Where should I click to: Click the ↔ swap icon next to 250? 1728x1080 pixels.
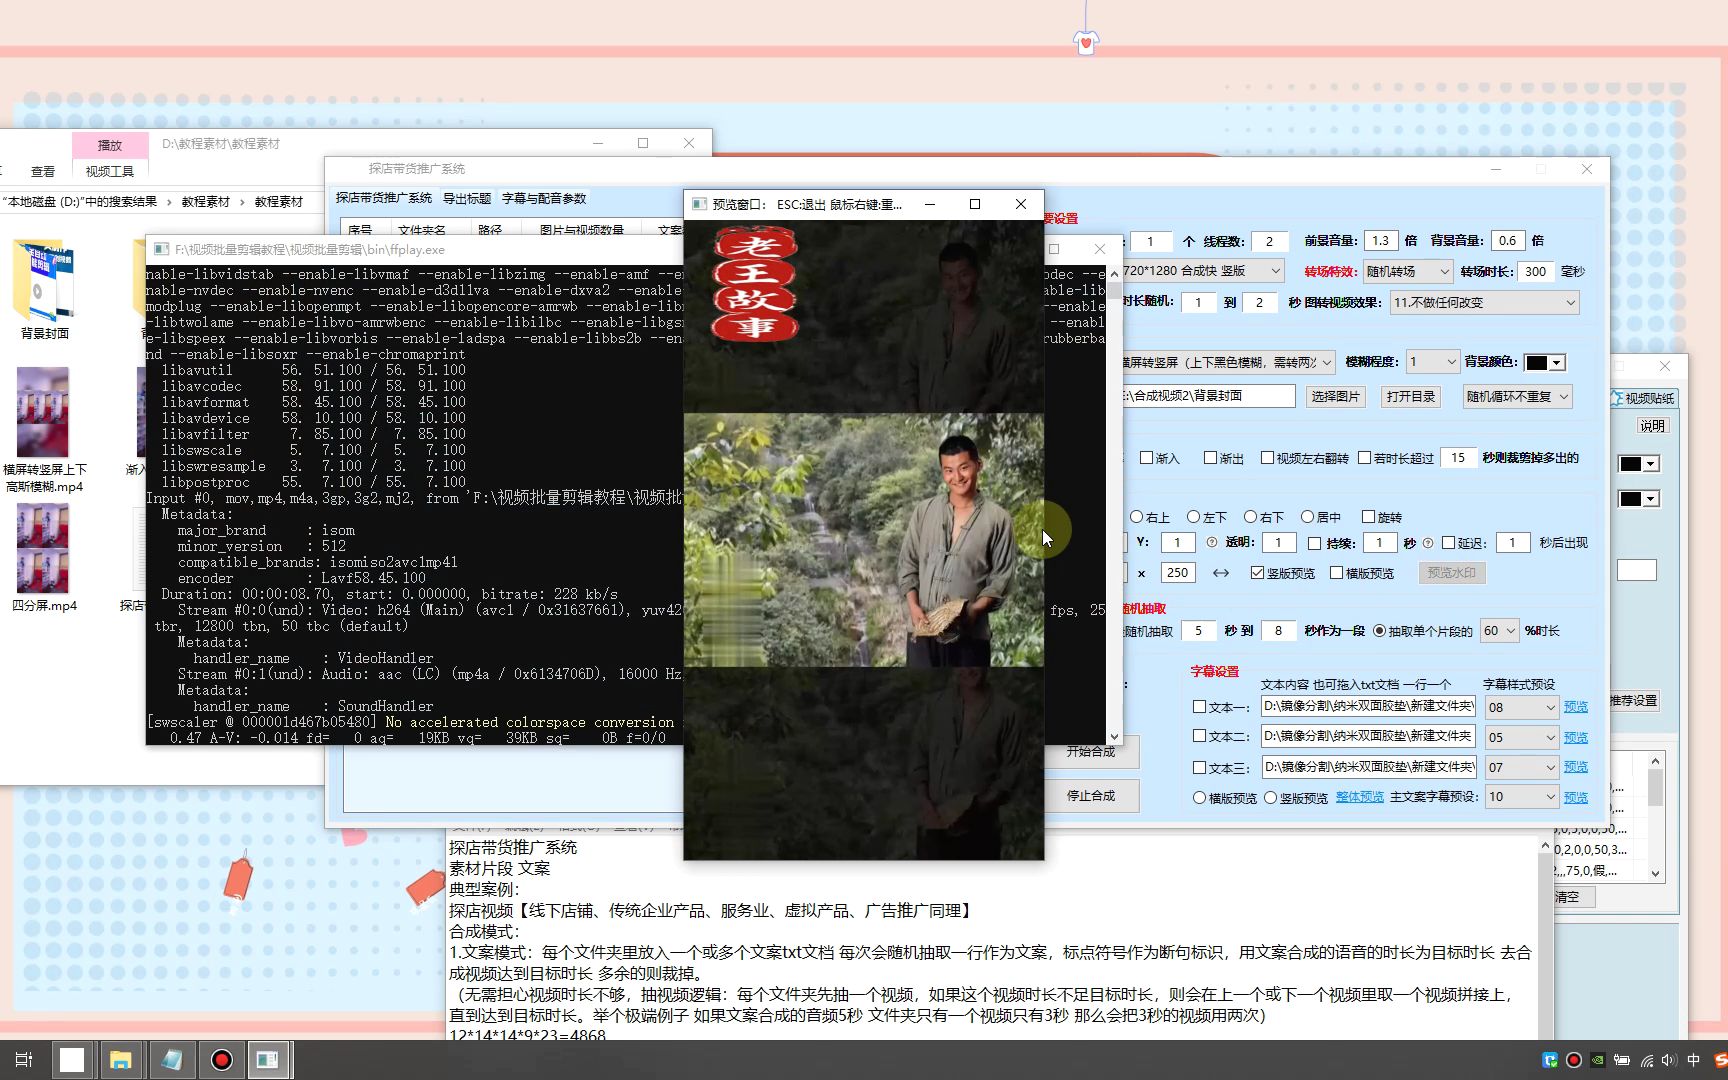[1221, 572]
